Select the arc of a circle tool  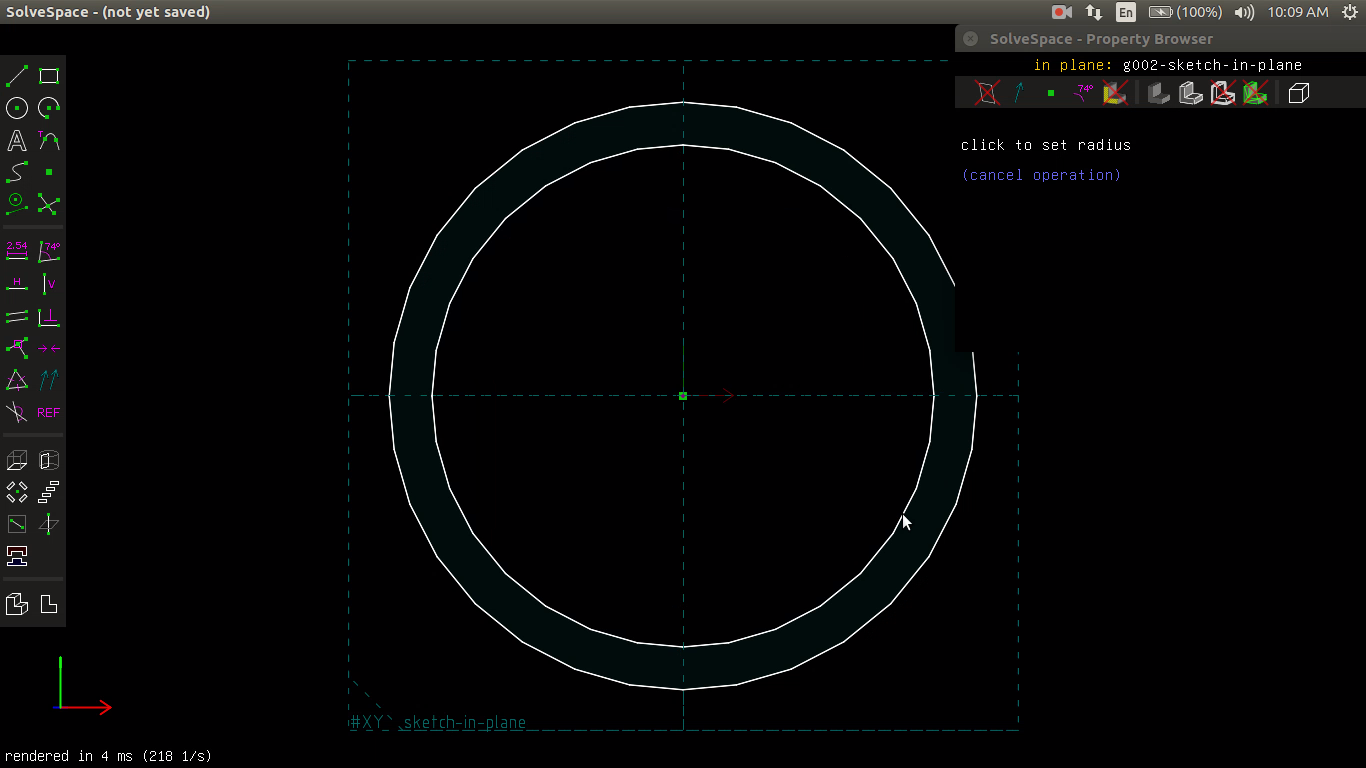[x=49, y=108]
